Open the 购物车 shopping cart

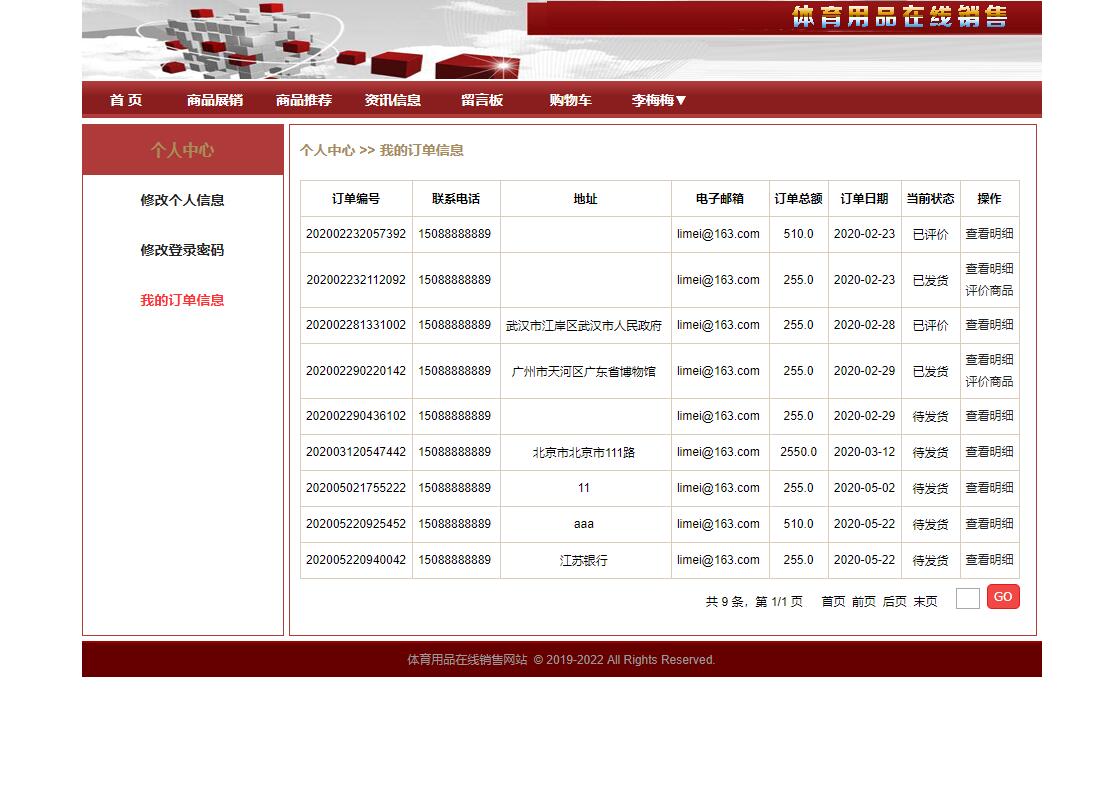tap(570, 99)
